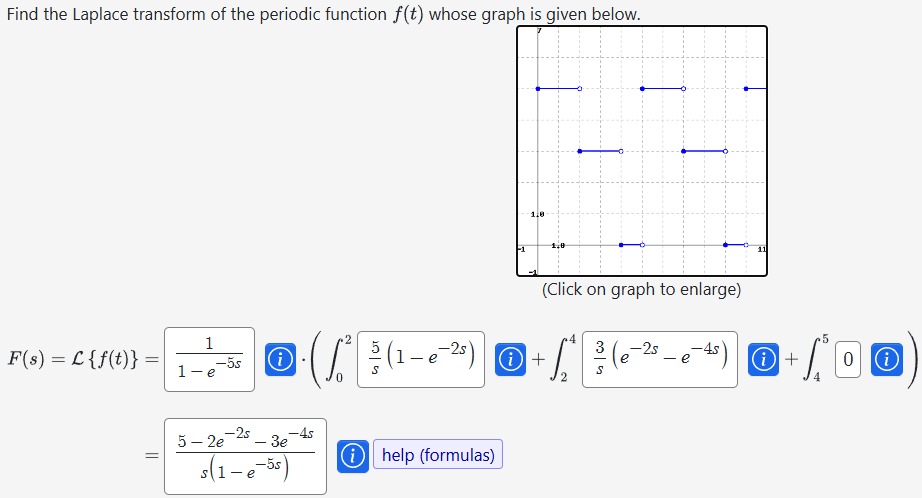Click info icon after the 2-to-4 integral field
Viewport: 922px width, 498px height.
(763, 359)
